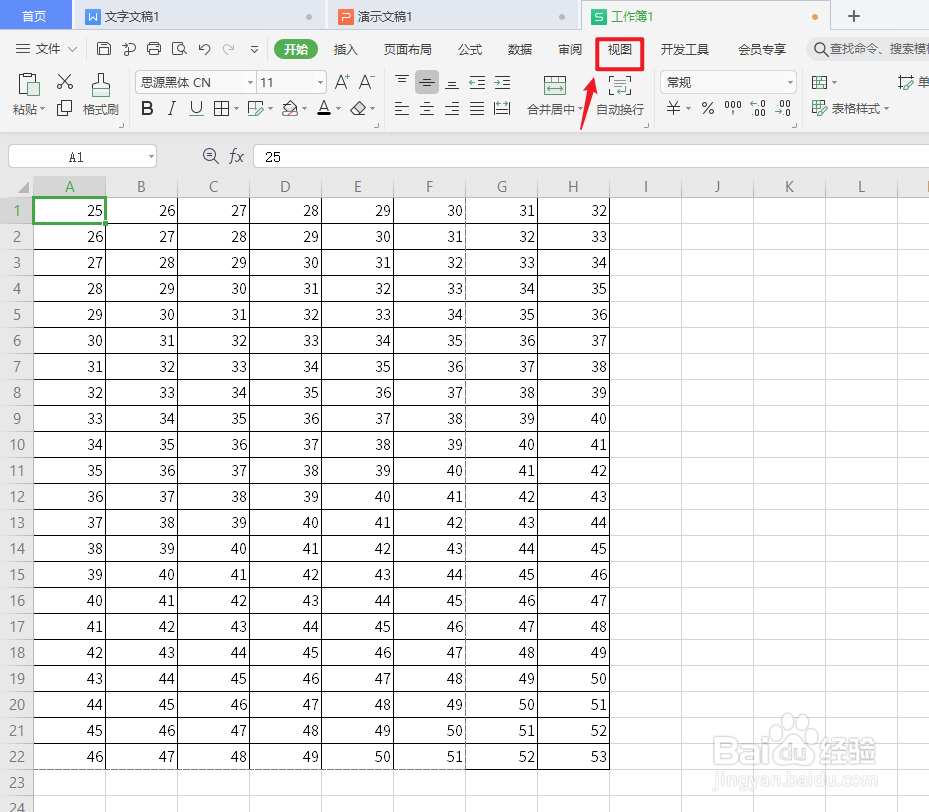Apply thousands separator format
Image resolution: width=929 pixels, height=812 pixels.
tap(733, 108)
